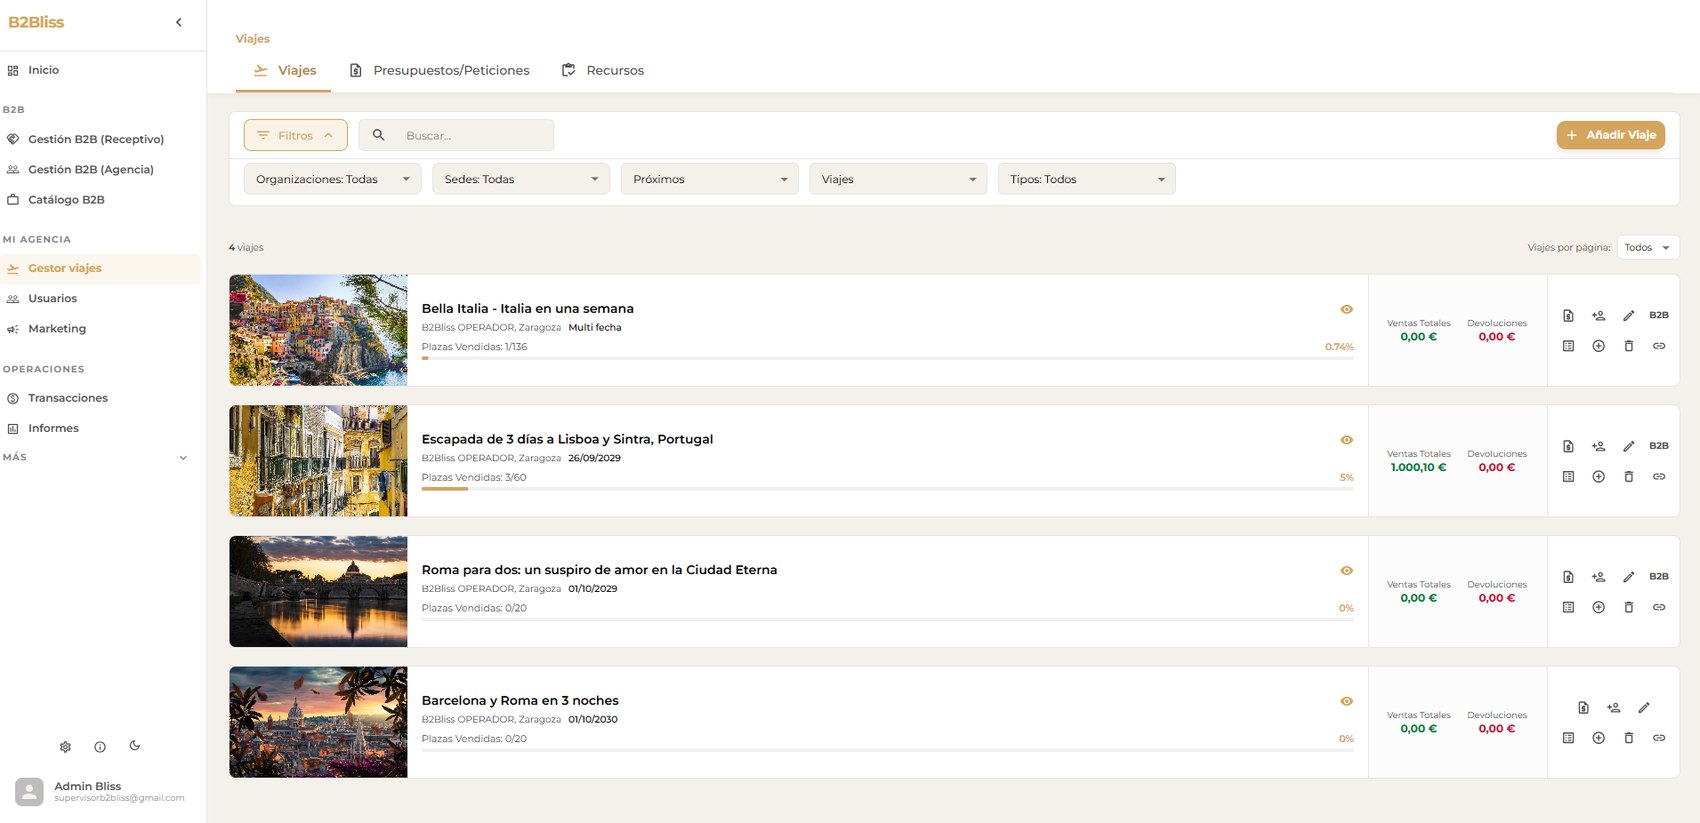The height and width of the screenshot is (823, 1700).
Task: Toggle dark mode with moon icon
Action: (x=135, y=745)
